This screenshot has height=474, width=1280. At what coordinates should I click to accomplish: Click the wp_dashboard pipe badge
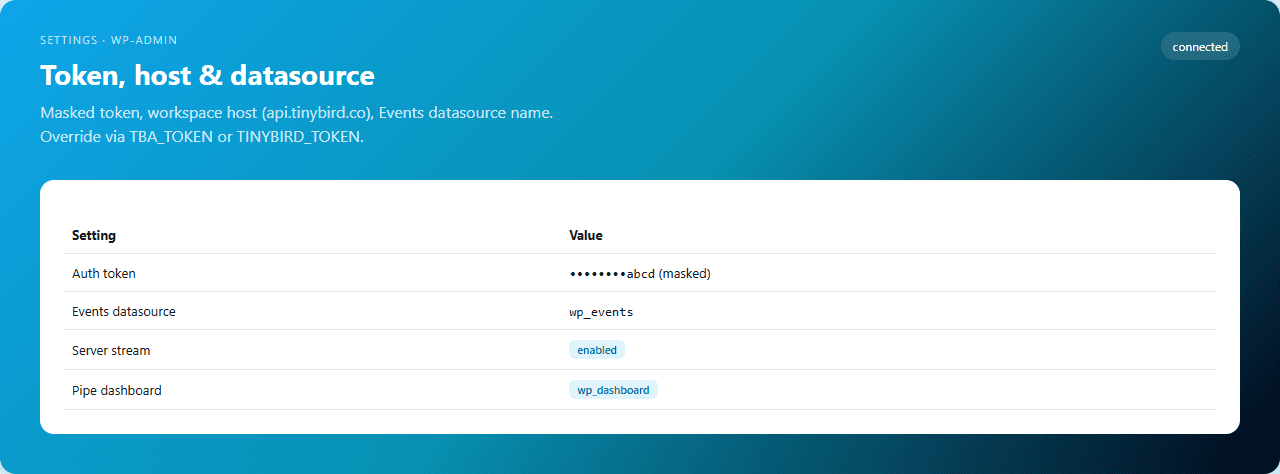[x=613, y=390]
